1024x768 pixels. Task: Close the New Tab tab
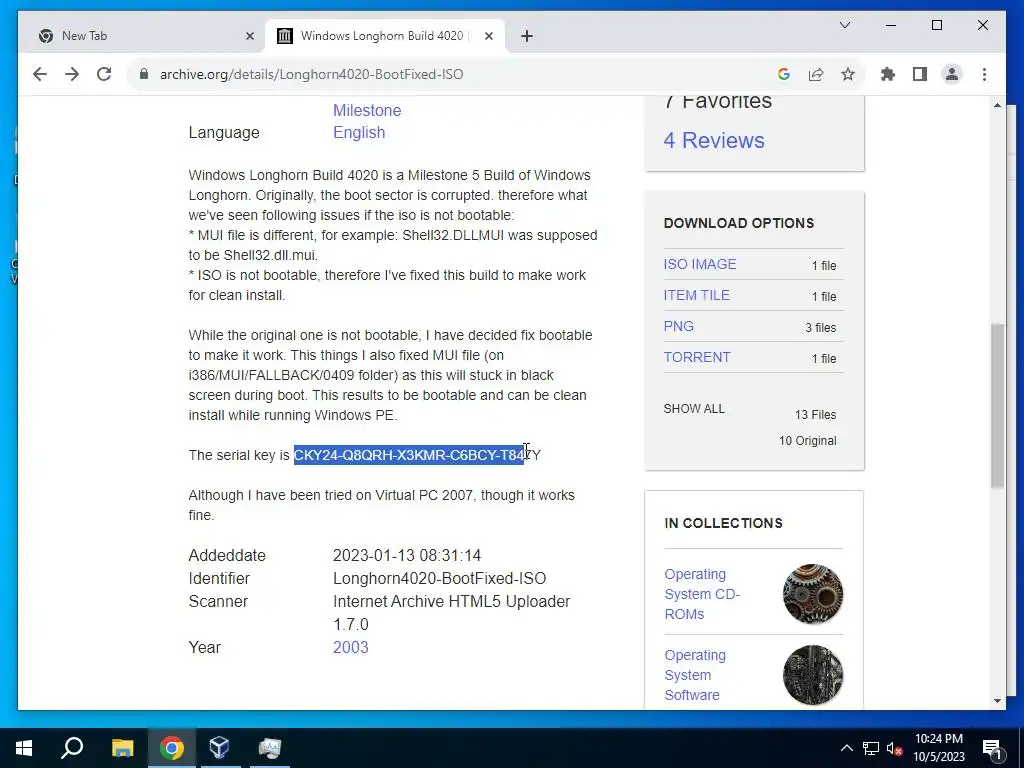(249, 36)
